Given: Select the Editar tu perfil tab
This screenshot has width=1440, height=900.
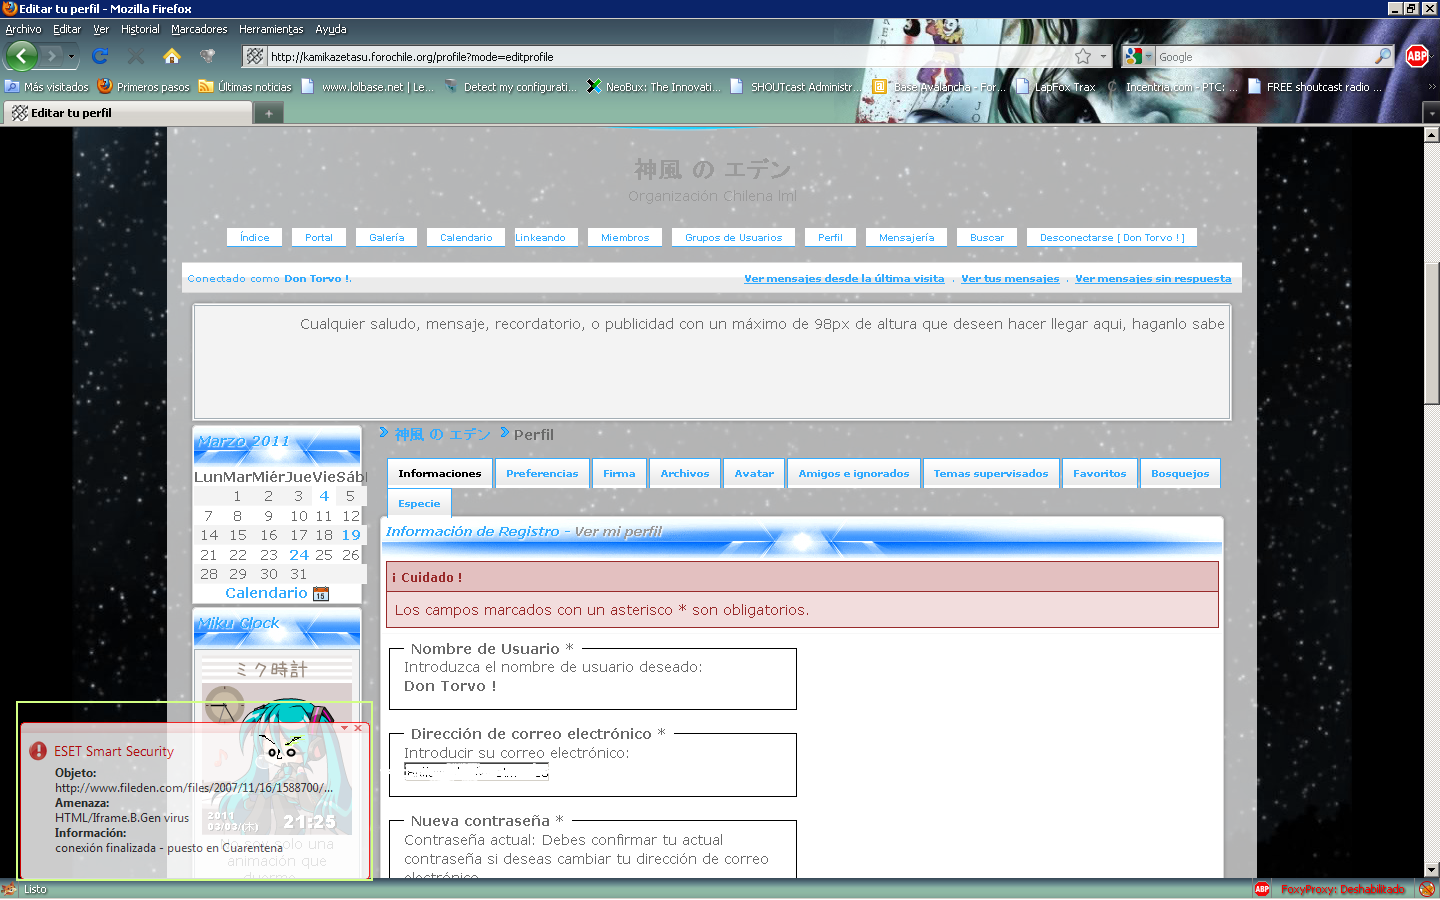Looking at the screenshot, I should [x=128, y=113].
